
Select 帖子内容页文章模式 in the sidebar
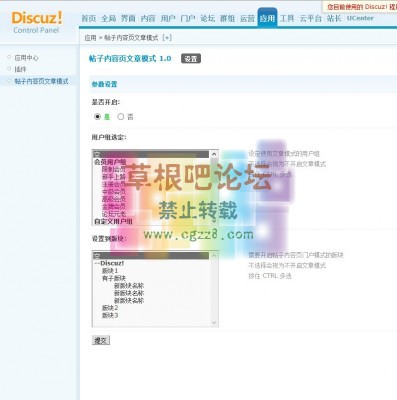(41, 81)
